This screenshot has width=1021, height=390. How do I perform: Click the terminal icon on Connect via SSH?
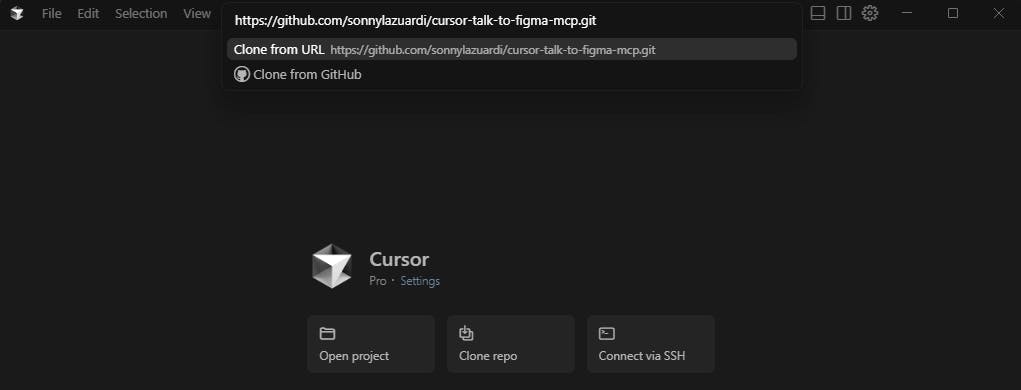click(607, 333)
